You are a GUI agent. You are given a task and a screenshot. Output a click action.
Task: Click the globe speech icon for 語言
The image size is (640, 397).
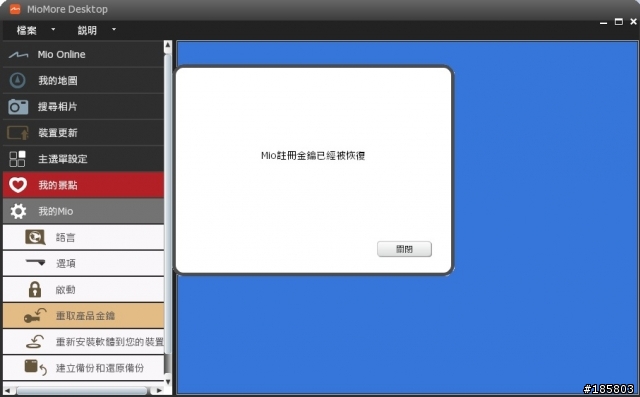click(35, 237)
